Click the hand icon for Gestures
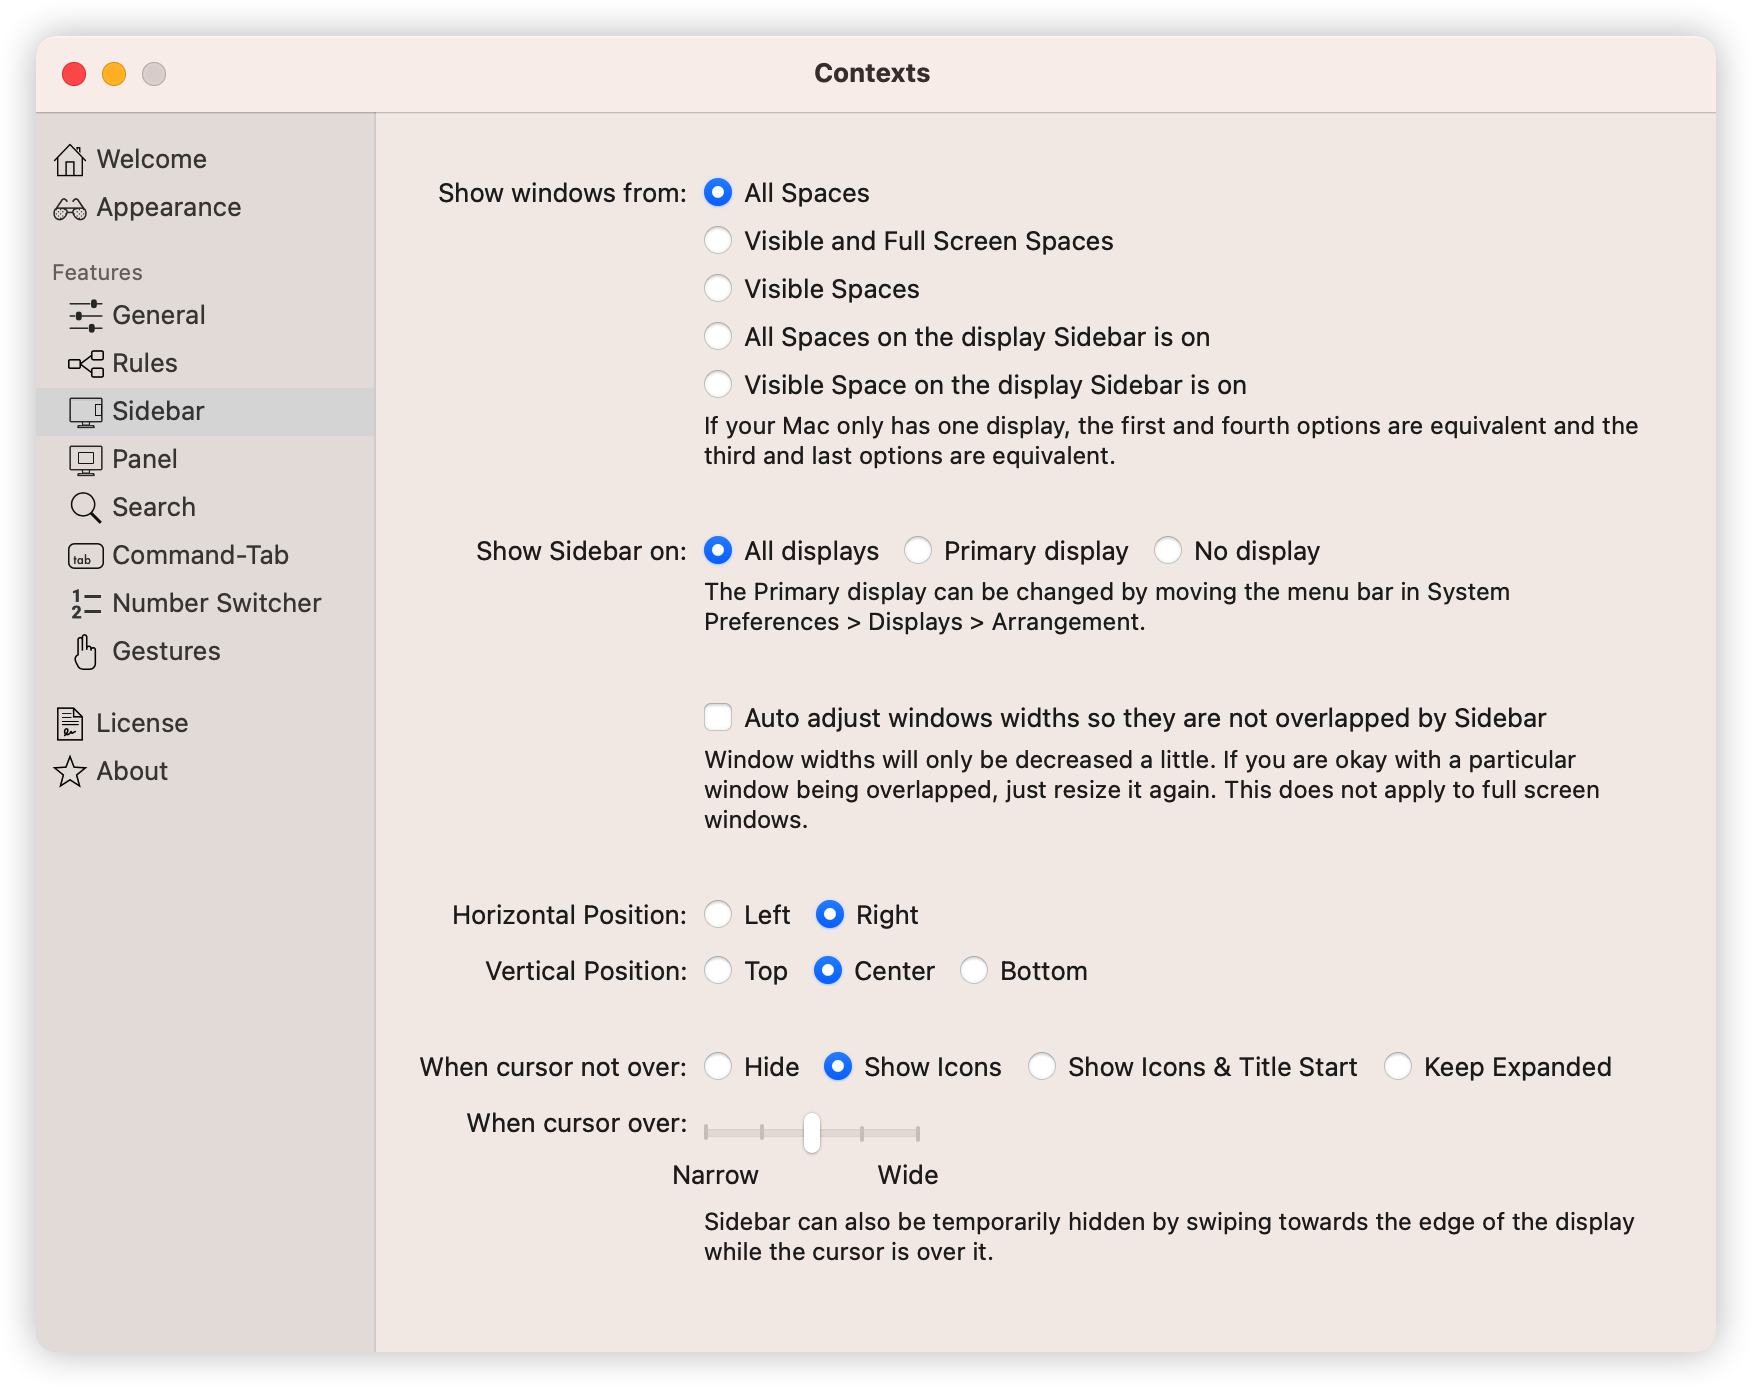1752x1388 pixels. click(x=86, y=652)
